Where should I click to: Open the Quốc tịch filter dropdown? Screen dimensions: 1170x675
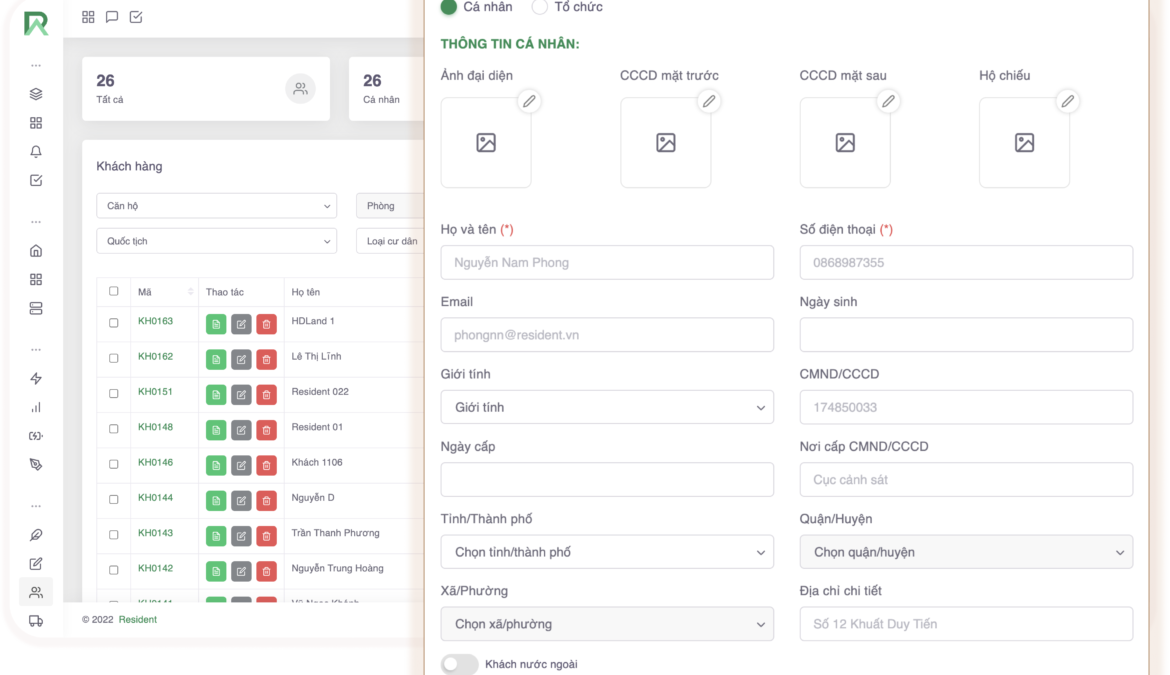(x=216, y=241)
